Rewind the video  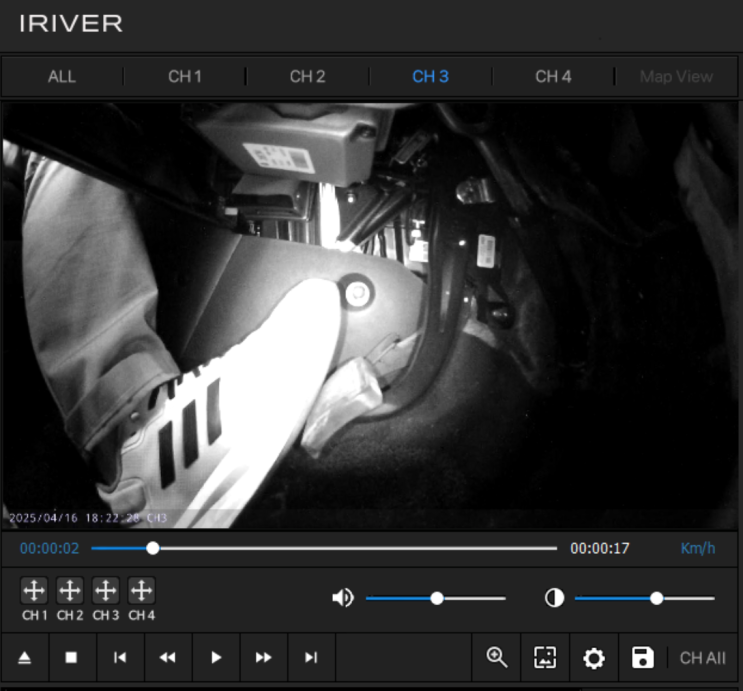[x=167, y=658]
